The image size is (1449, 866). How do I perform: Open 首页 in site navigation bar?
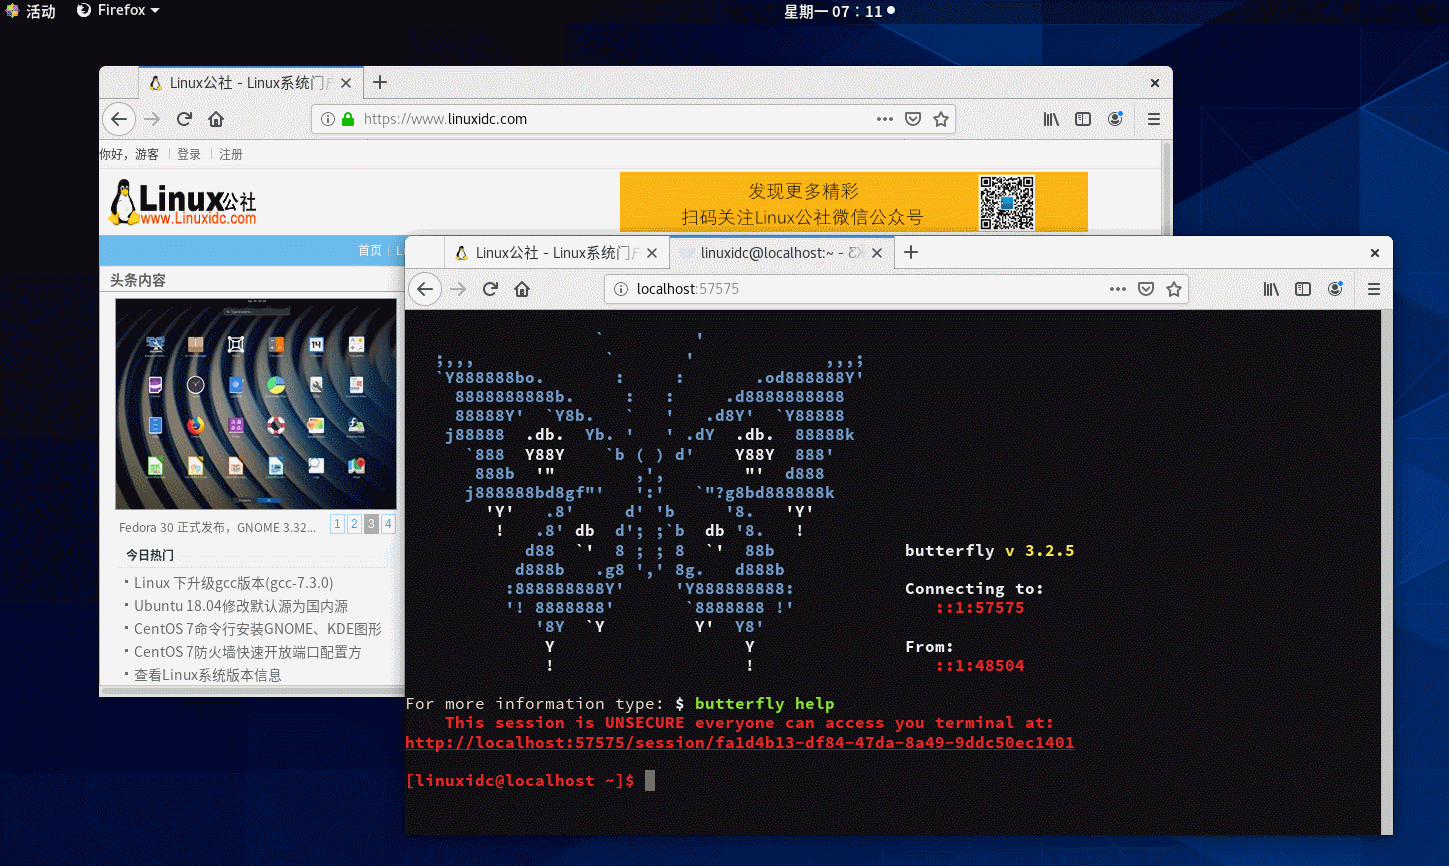[x=370, y=250]
